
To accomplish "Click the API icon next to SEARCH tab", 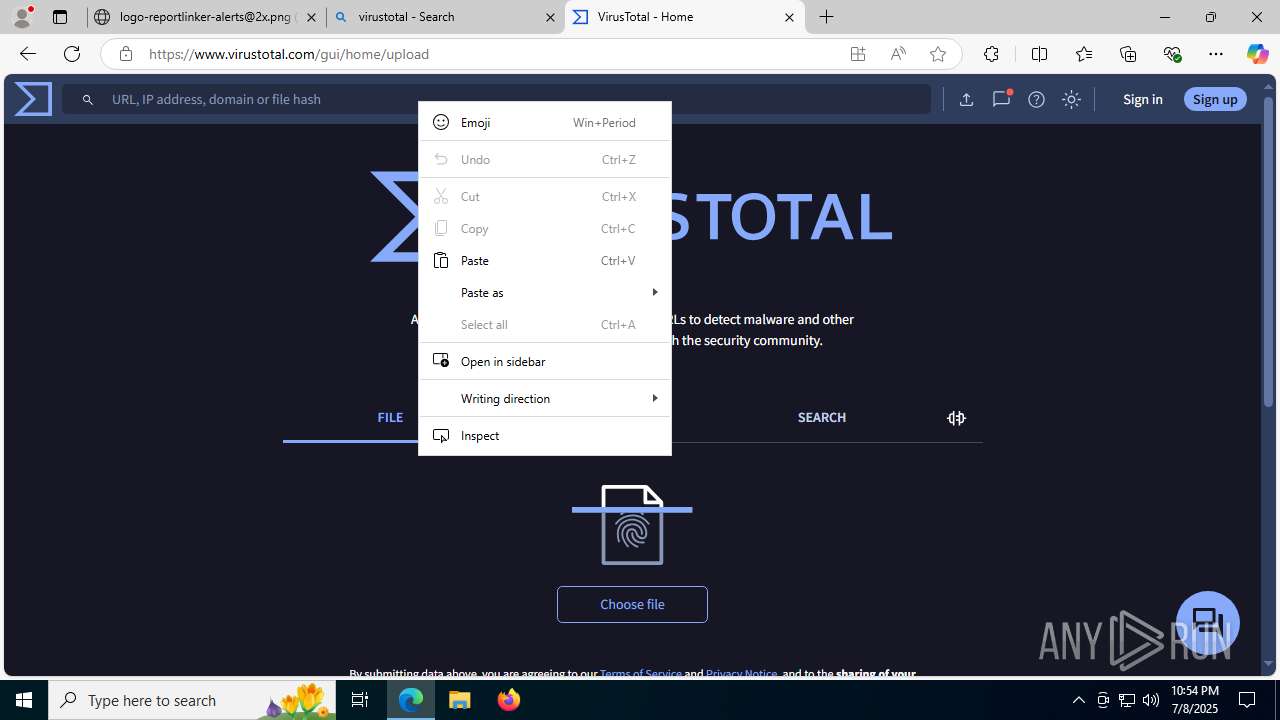I will point(956,418).
